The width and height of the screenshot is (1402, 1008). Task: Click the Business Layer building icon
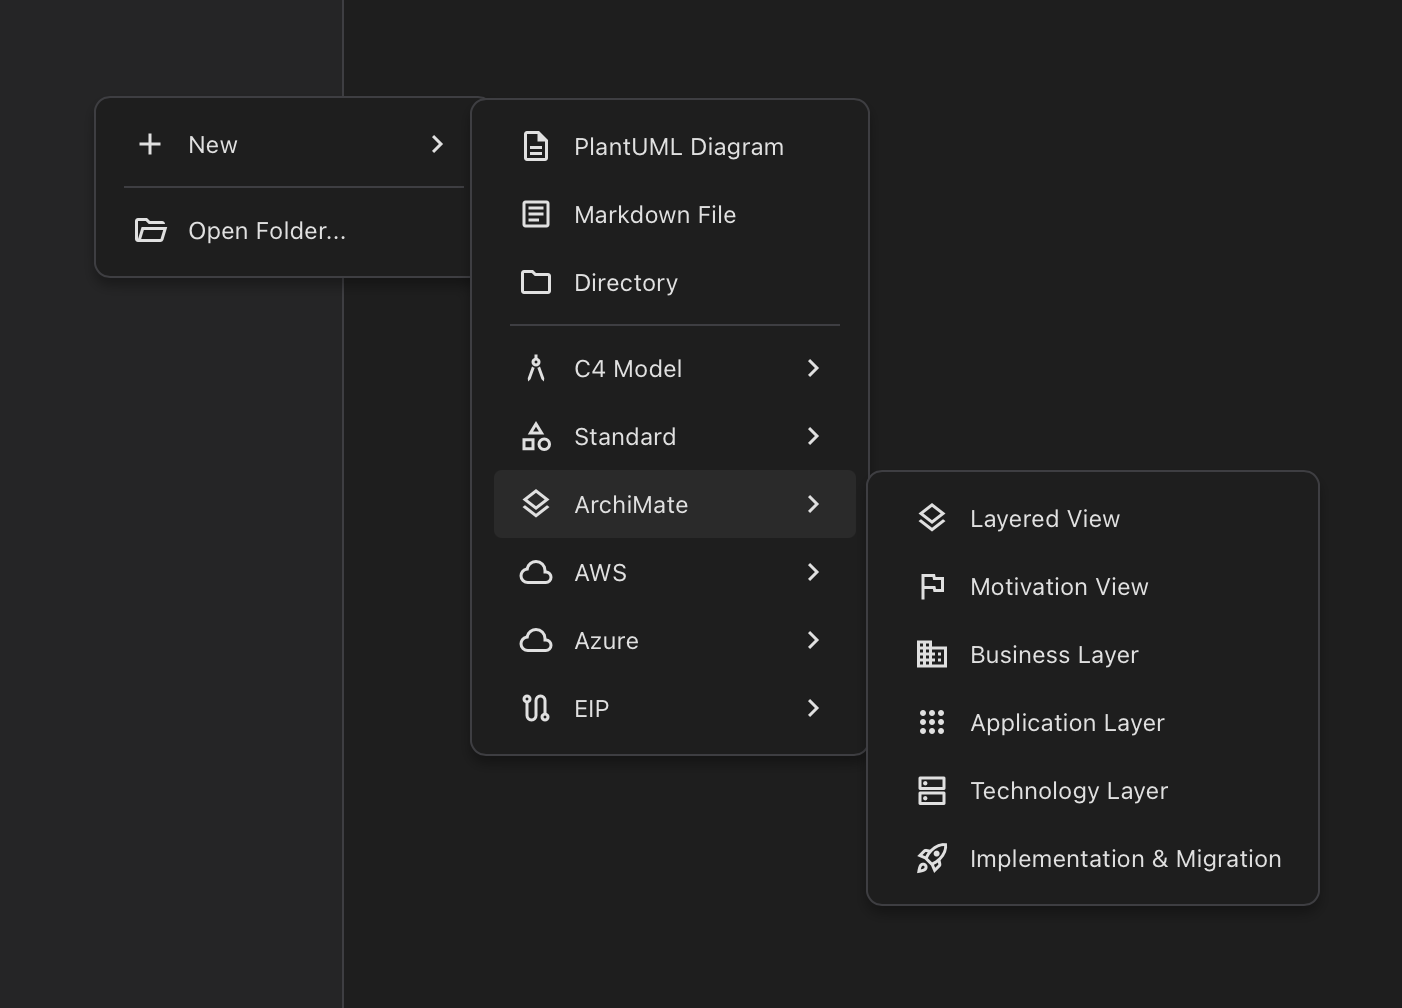click(x=932, y=654)
